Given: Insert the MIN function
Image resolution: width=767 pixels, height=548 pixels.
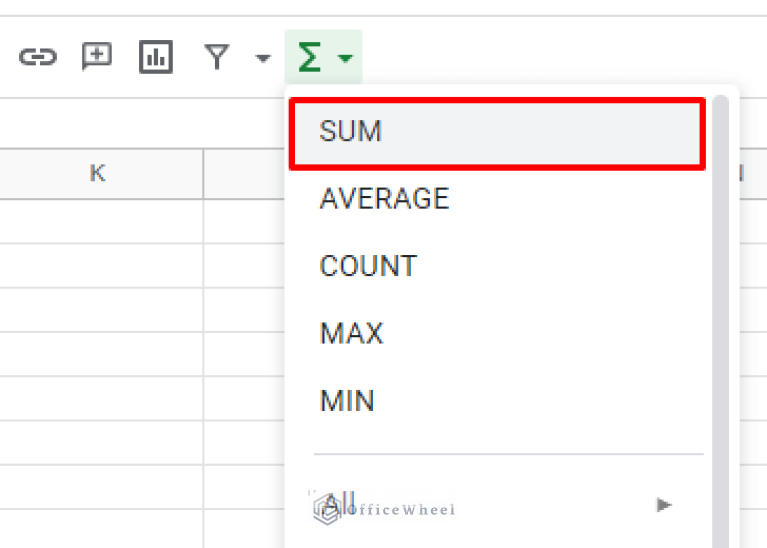Looking at the screenshot, I should [347, 401].
